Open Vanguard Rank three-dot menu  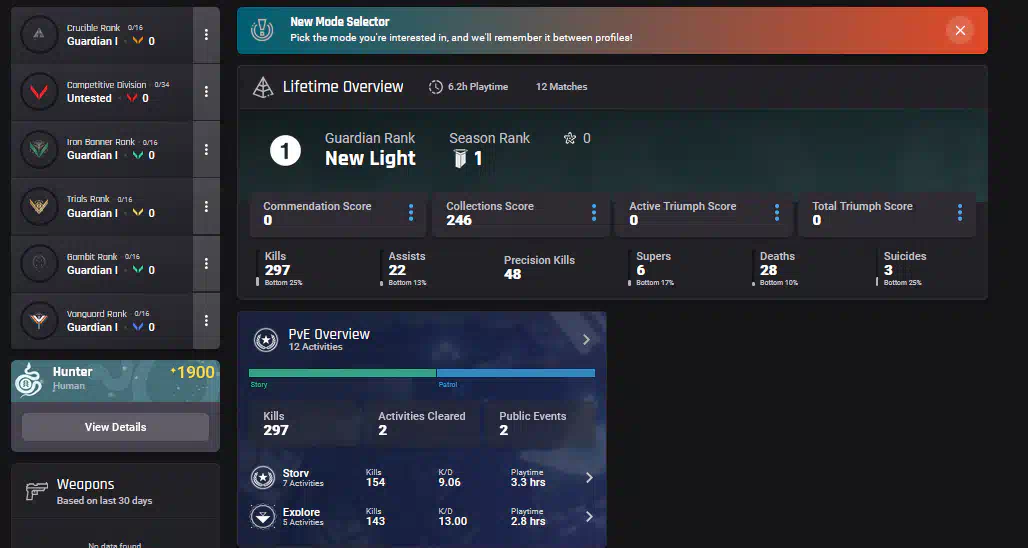coord(207,321)
